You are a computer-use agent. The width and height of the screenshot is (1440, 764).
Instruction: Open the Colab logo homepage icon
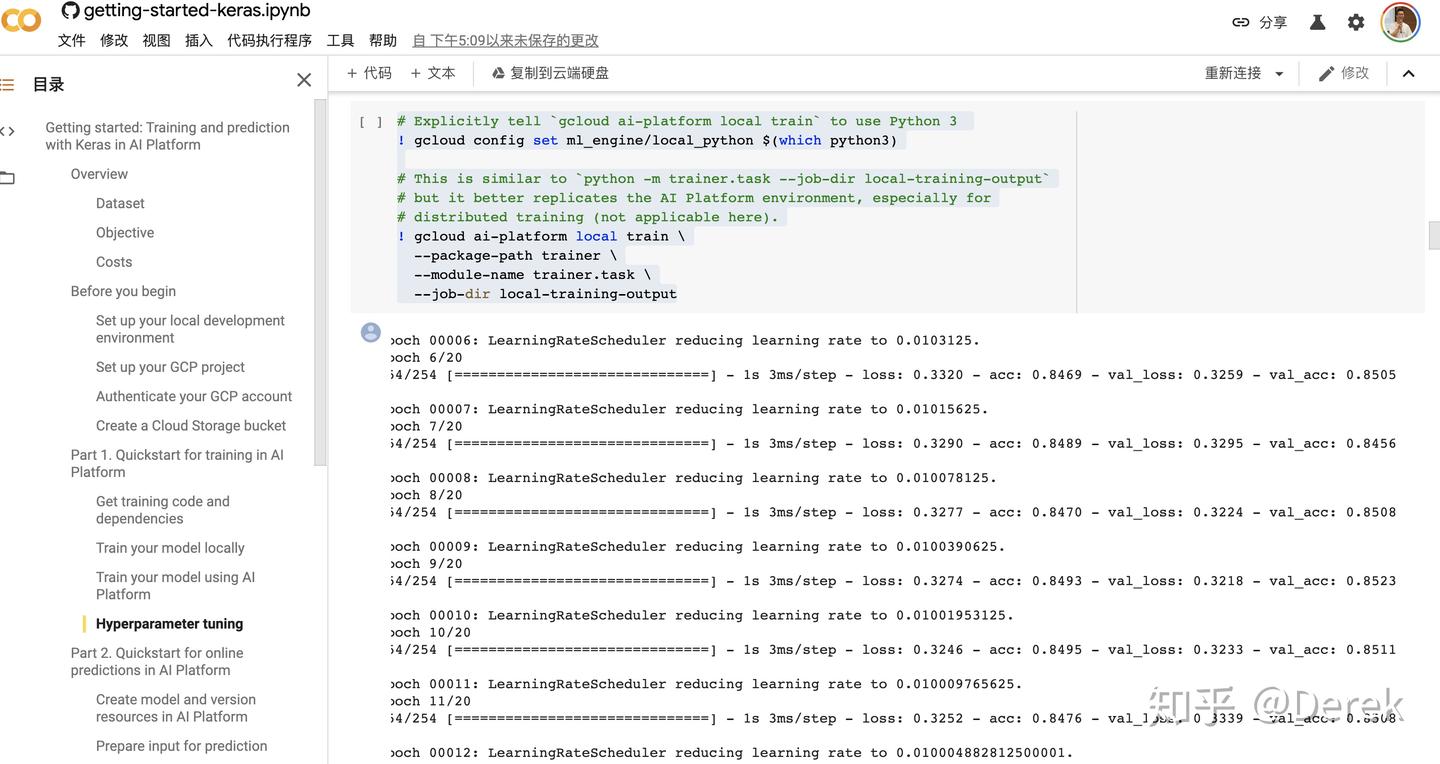click(x=21, y=20)
